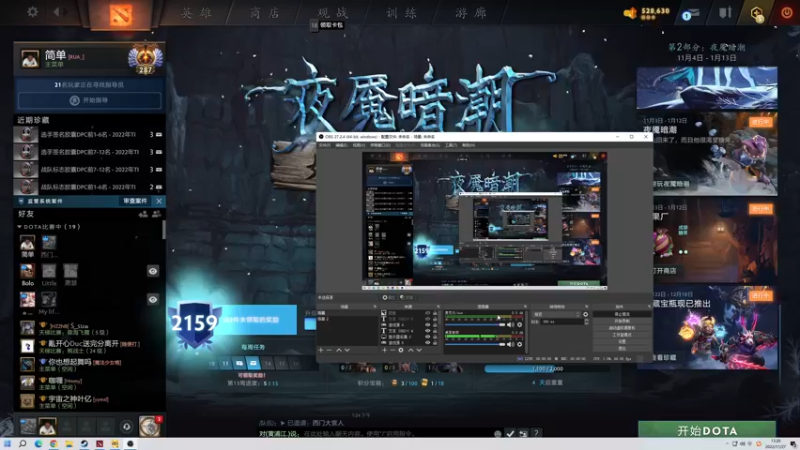800x450 pixels.
Task: Open the treasure badge with red notification
Action: point(149,426)
